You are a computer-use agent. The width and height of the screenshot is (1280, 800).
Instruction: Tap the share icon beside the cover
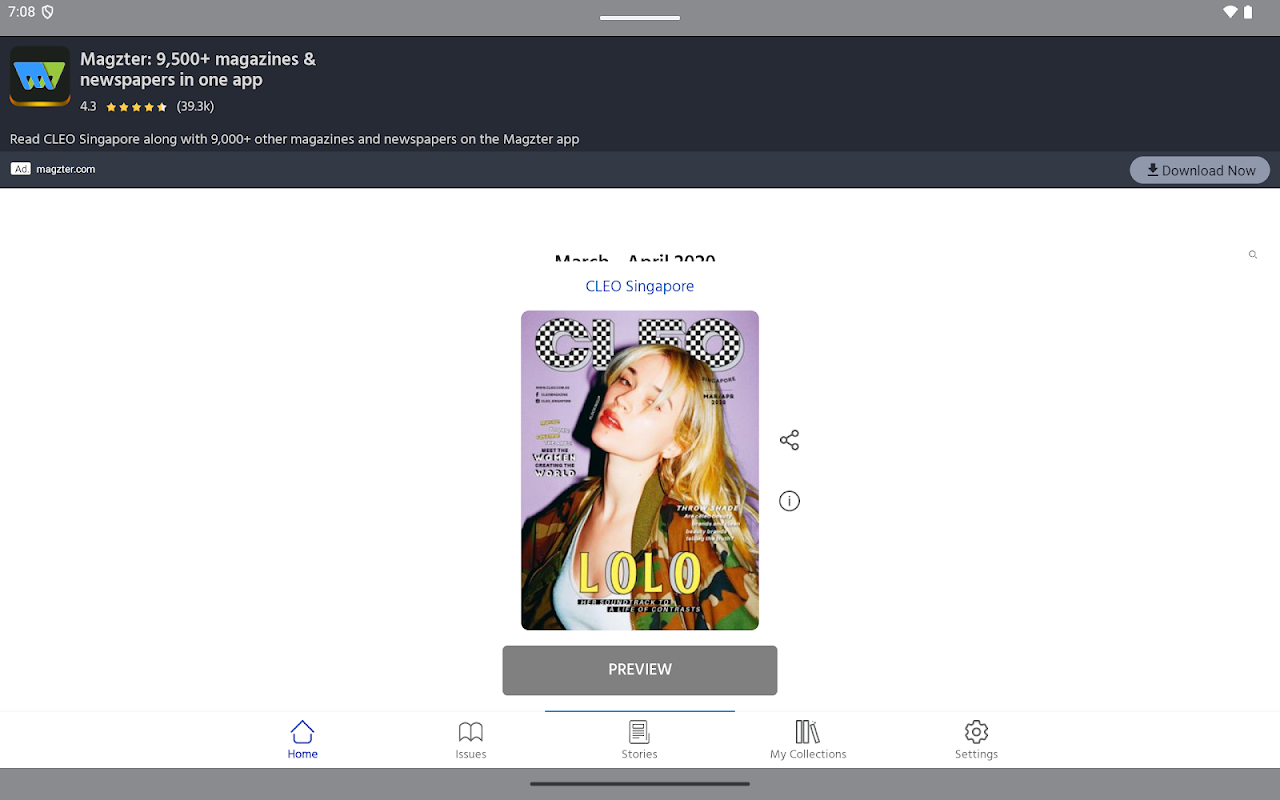coord(789,440)
